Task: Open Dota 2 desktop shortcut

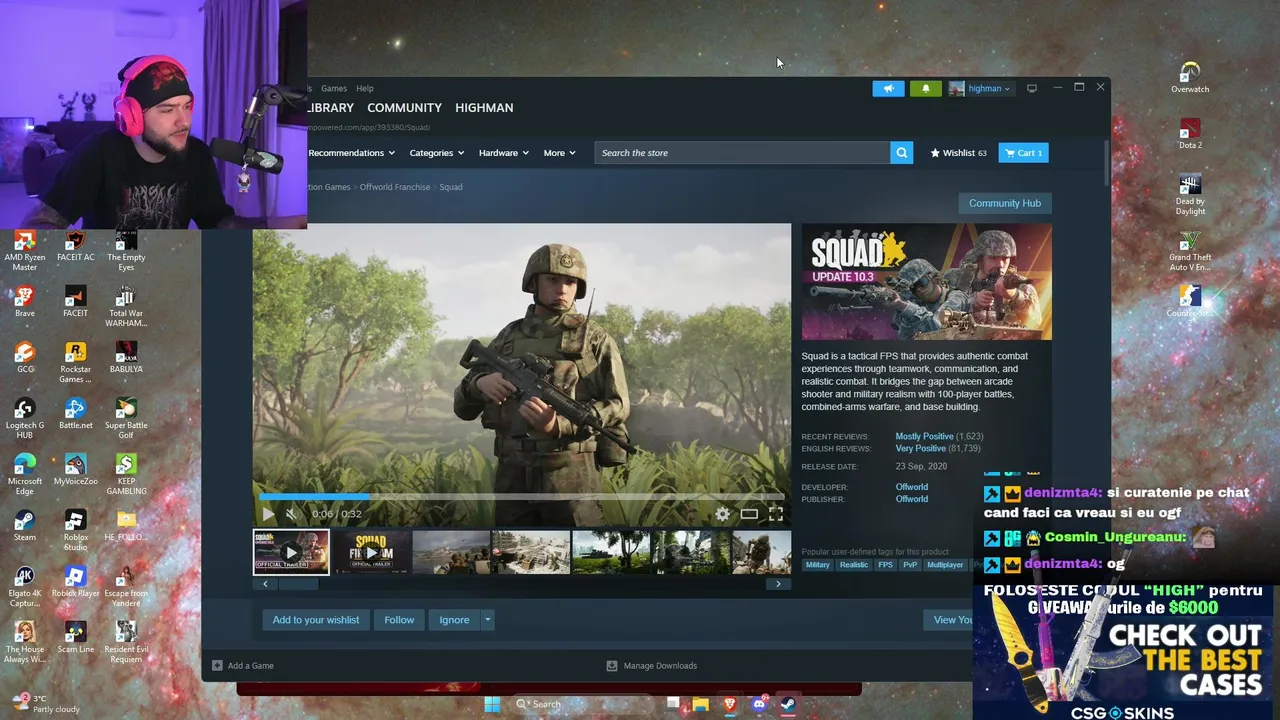Action: pyautogui.click(x=1190, y=134)
